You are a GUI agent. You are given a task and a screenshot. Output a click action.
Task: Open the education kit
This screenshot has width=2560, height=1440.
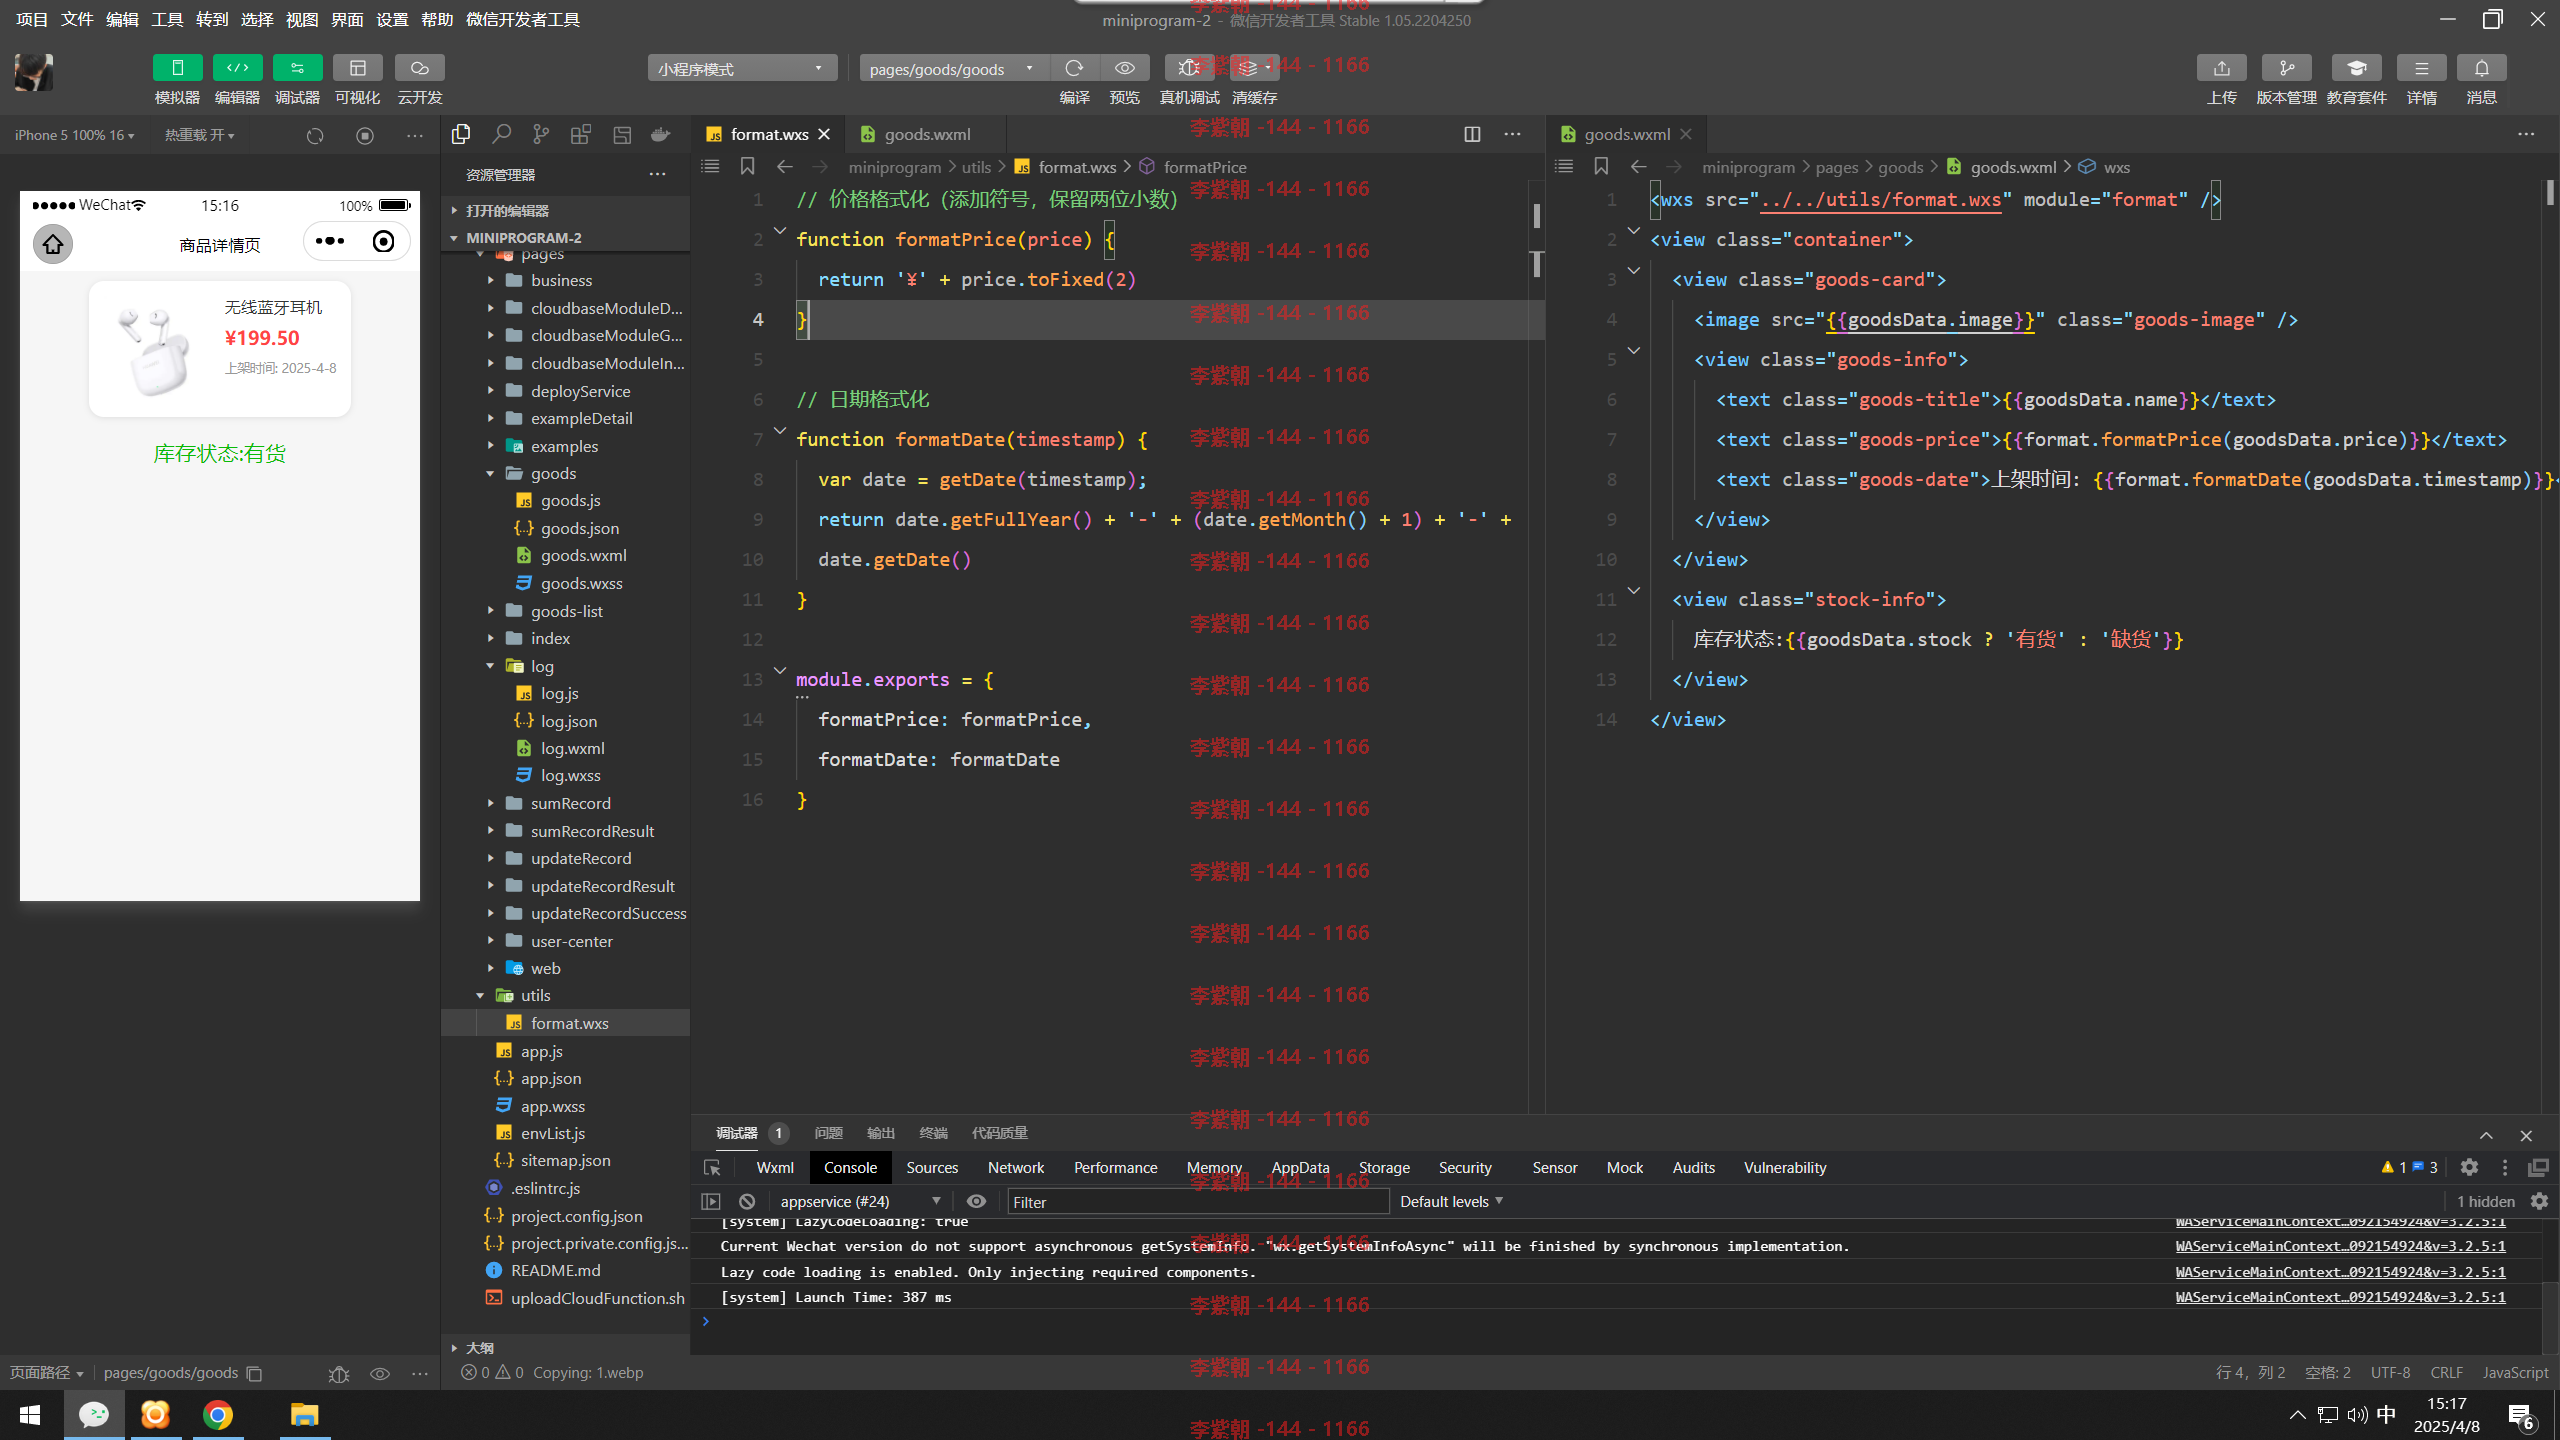(2356, 68)
